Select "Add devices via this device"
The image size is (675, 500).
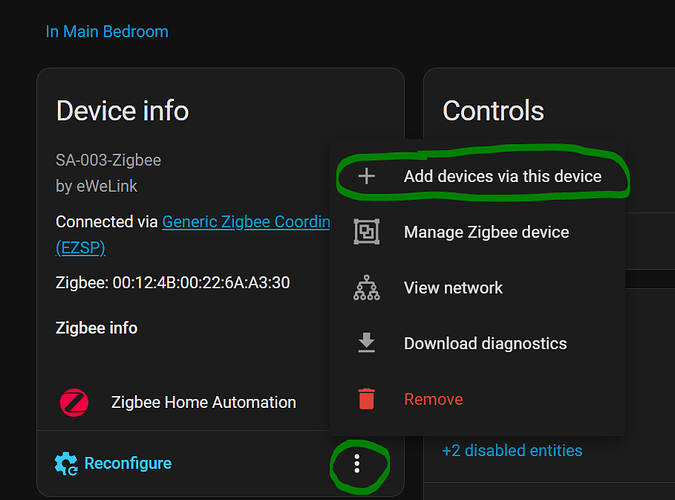click(502, 176)
